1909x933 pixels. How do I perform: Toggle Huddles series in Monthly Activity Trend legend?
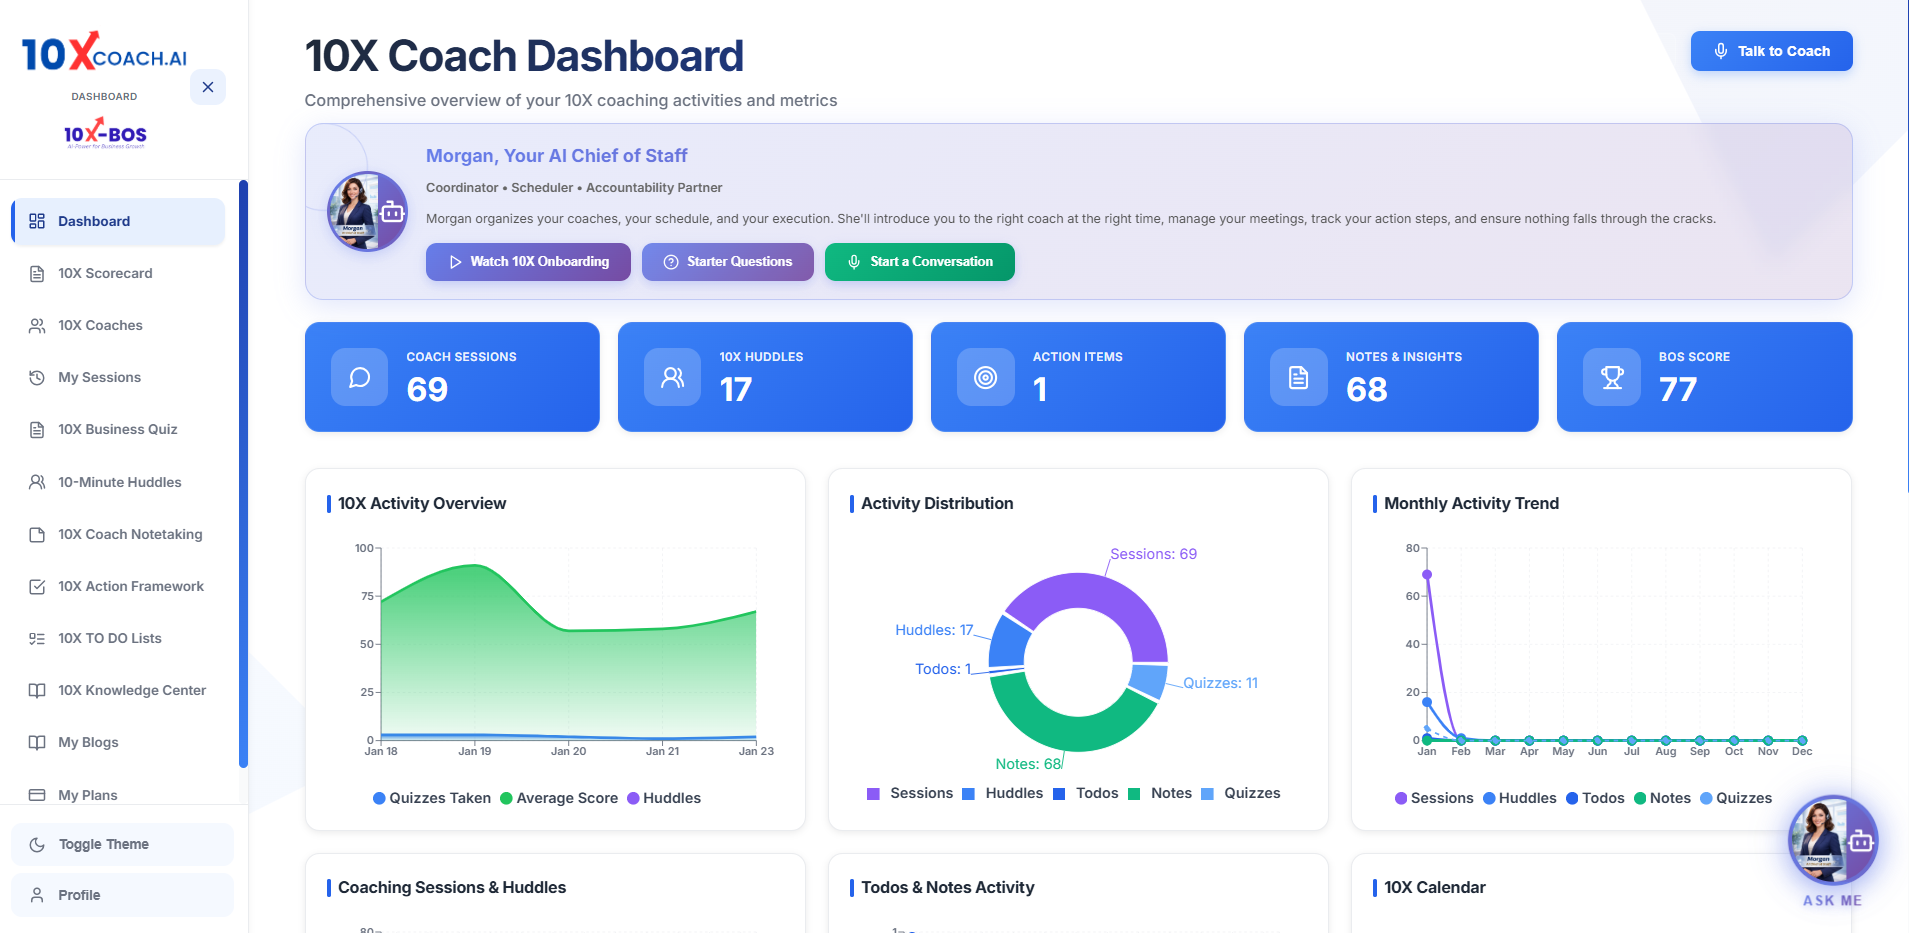coord(1519,798)
